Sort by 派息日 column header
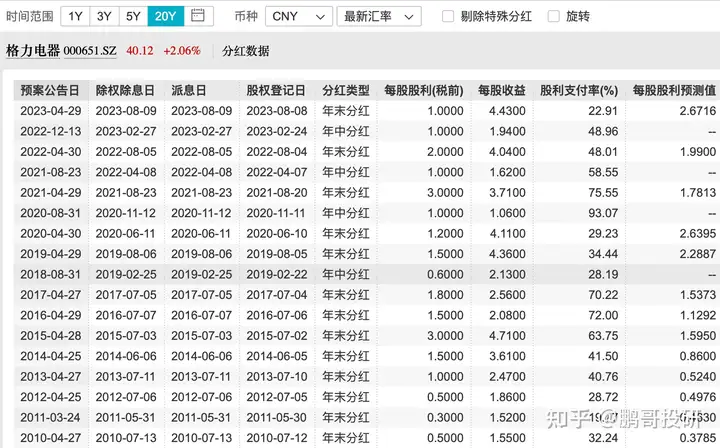The height and width of the screenshot is (448, 720). [189, 90]
